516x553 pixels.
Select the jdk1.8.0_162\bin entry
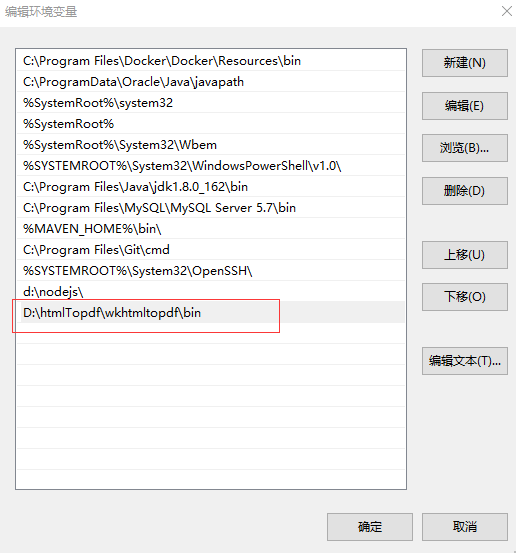[211, 187]
